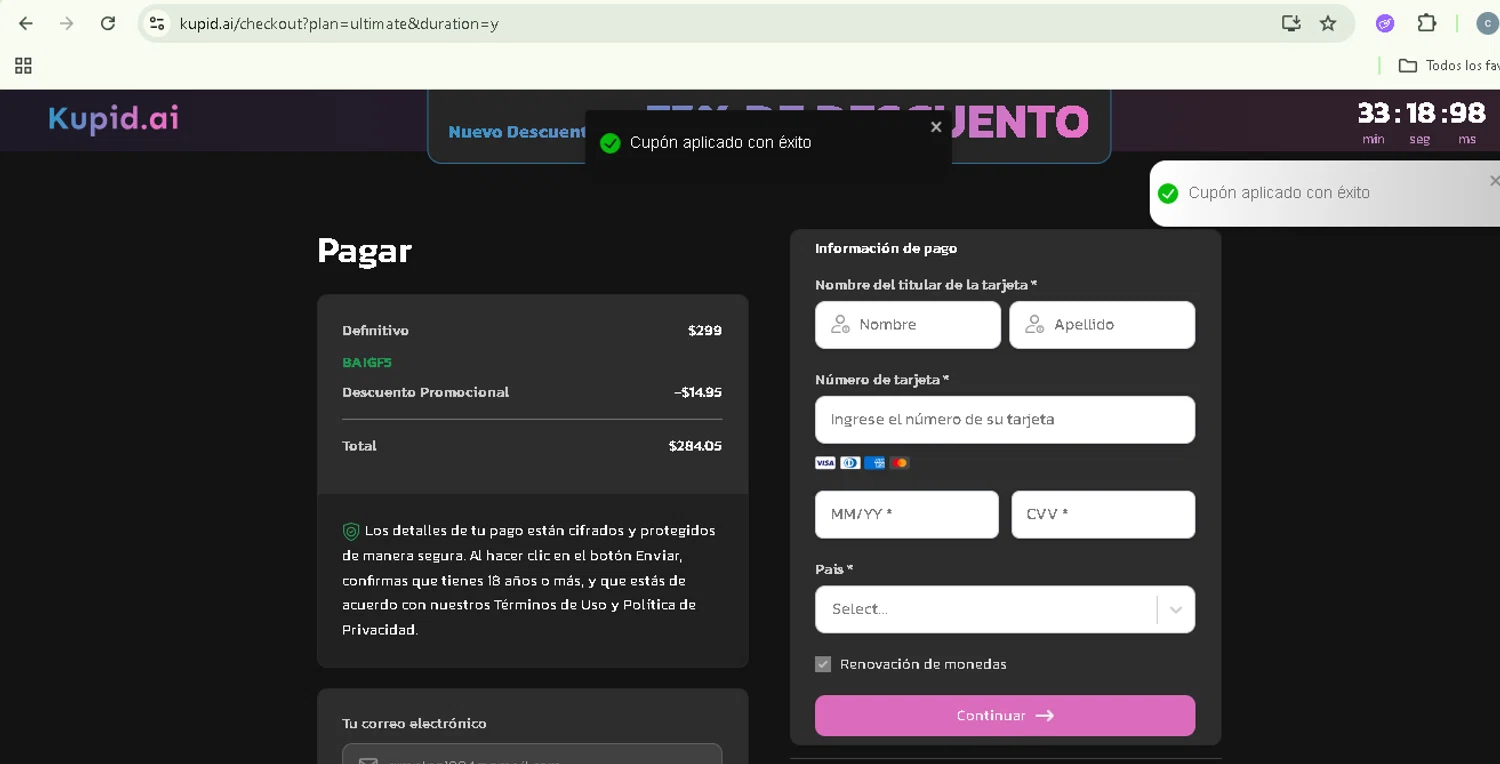The width and height of the screenshot is (1500, 764).
Task: Click the email address field
Action: pyautogui.click(x=532, y=754)
